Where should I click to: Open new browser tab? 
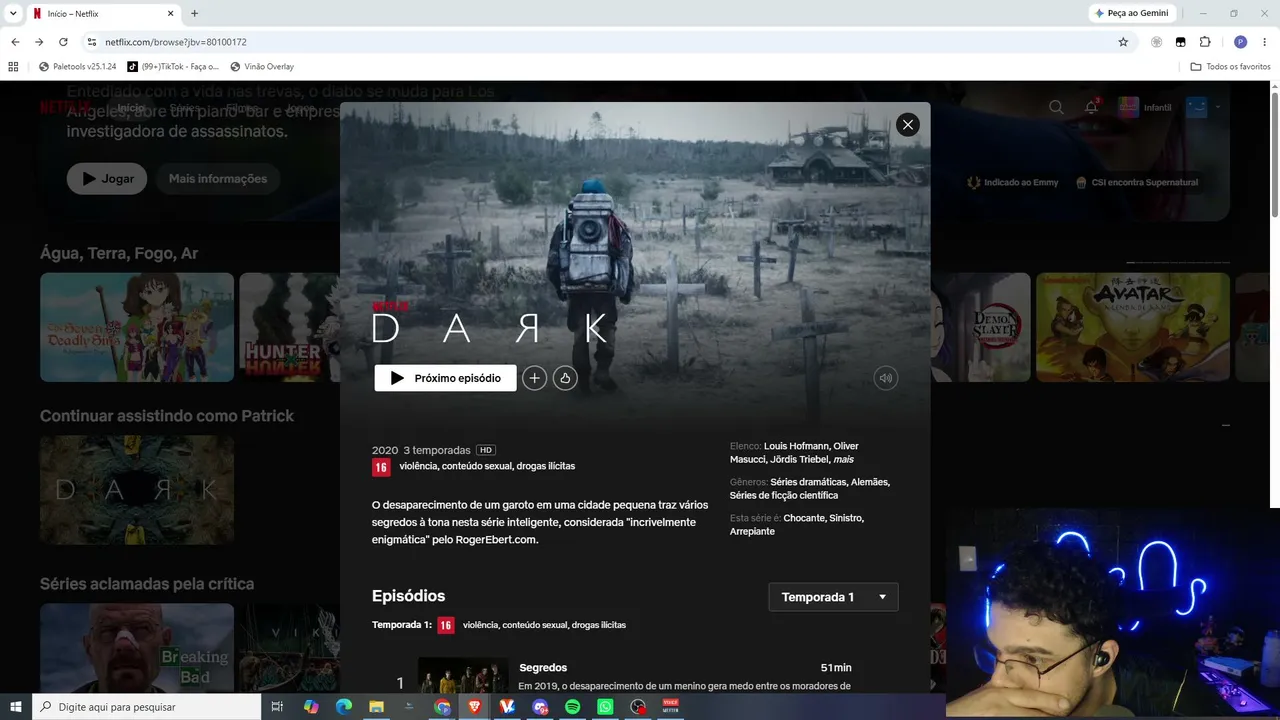click(x=194, y=13)
